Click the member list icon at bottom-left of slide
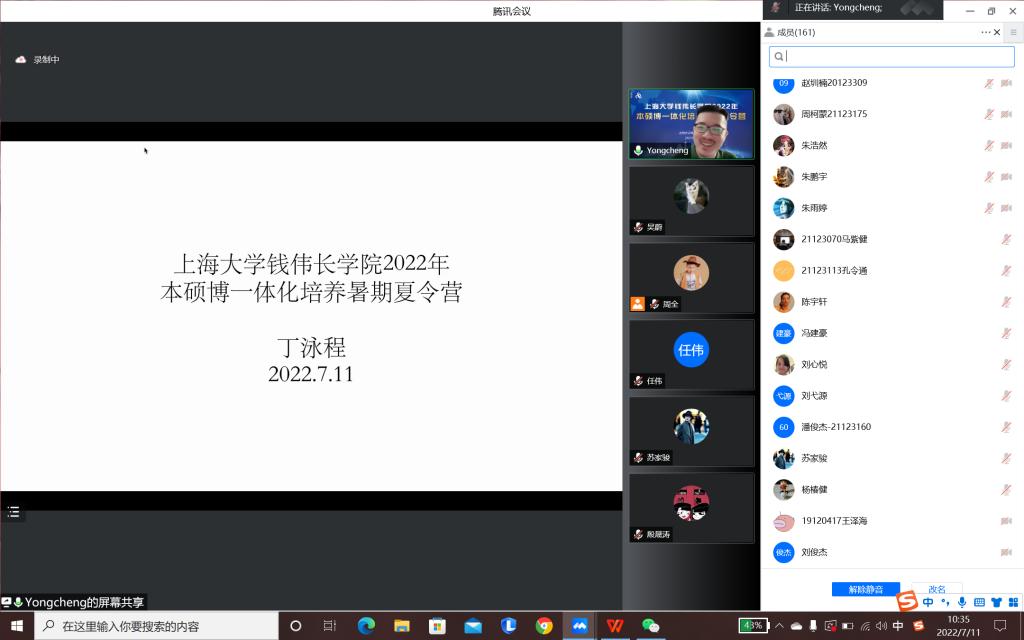 coord(13,512)
